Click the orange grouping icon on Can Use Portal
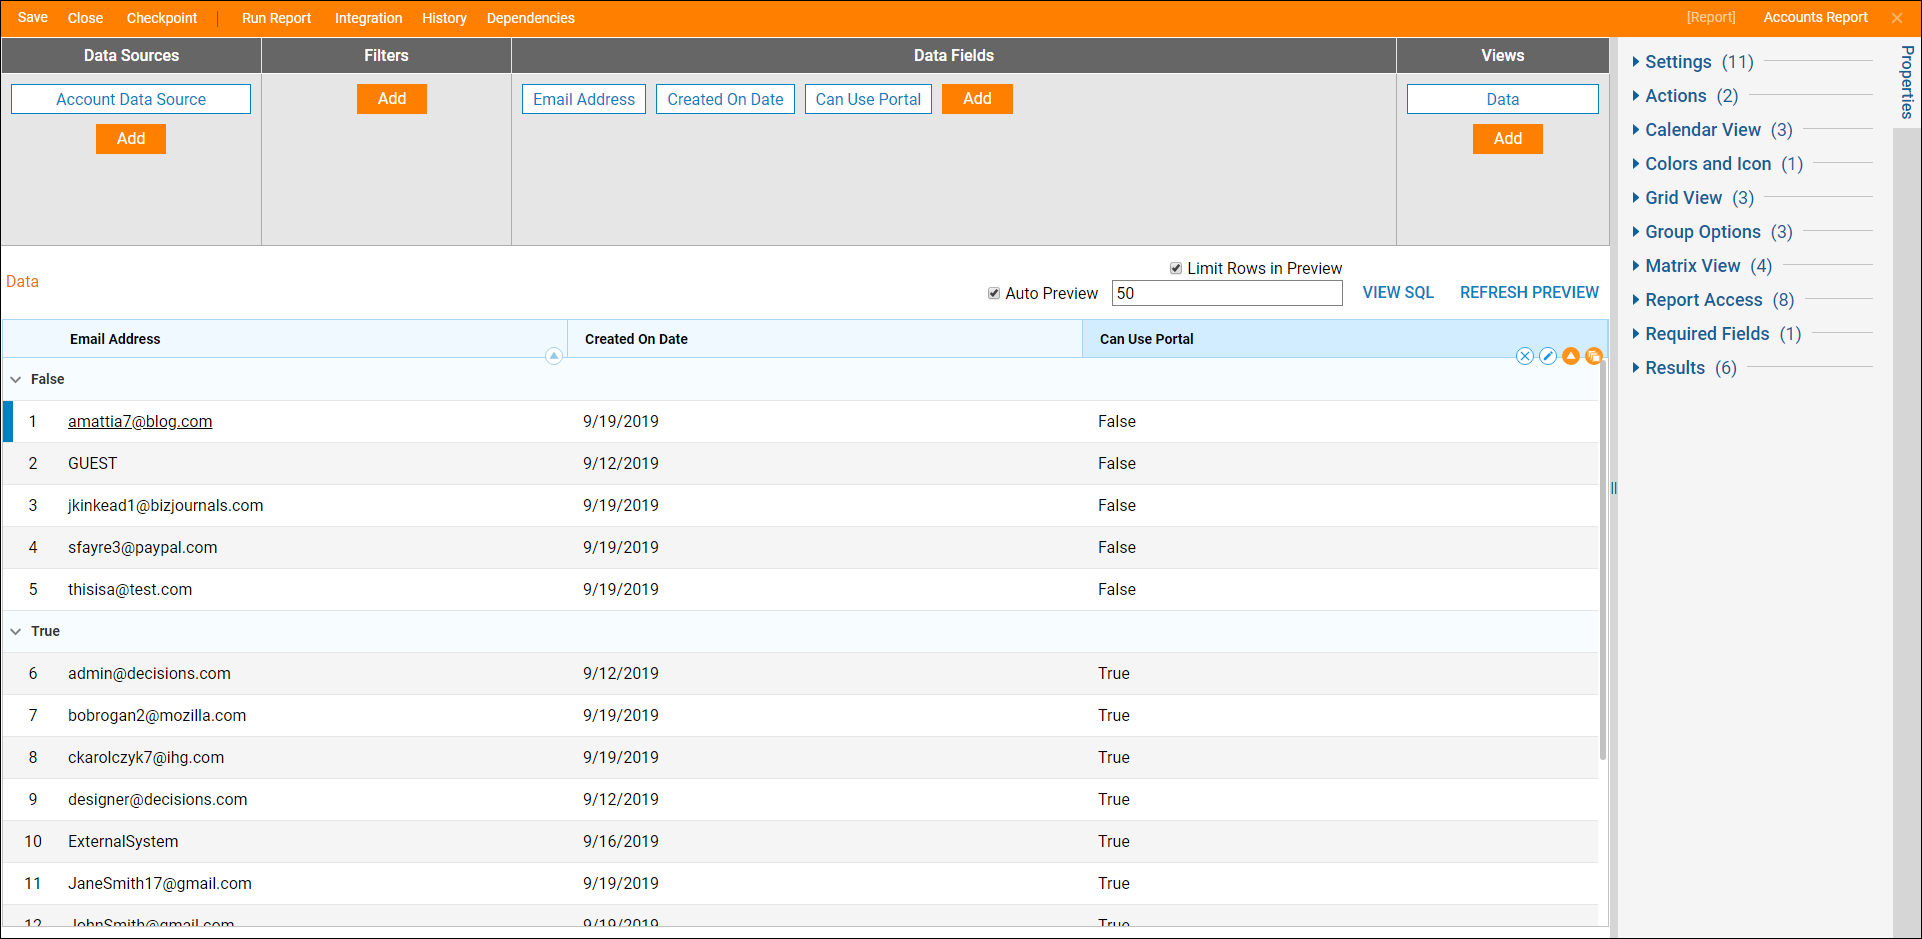Image resolution: width=1922 pixels, height=939 pixels. (x=1593, y=356)
